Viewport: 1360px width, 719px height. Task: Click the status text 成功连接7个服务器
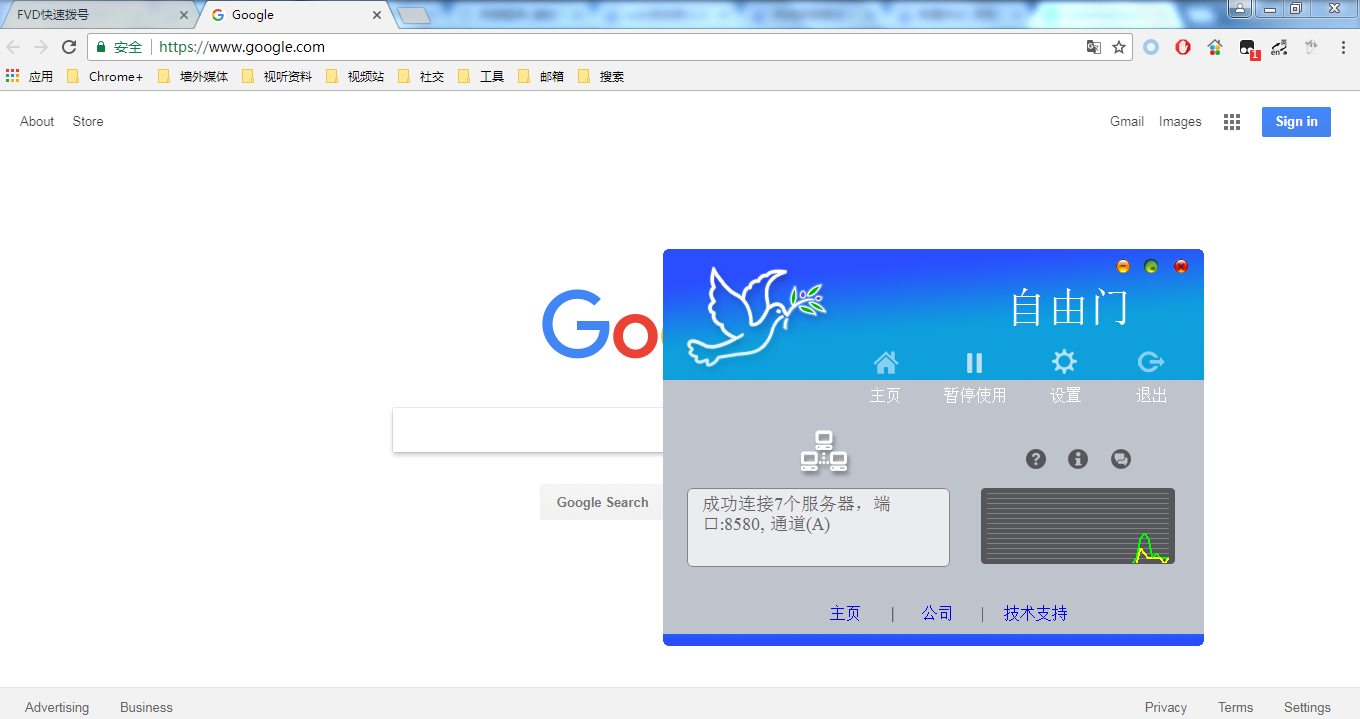pos(778,504)
